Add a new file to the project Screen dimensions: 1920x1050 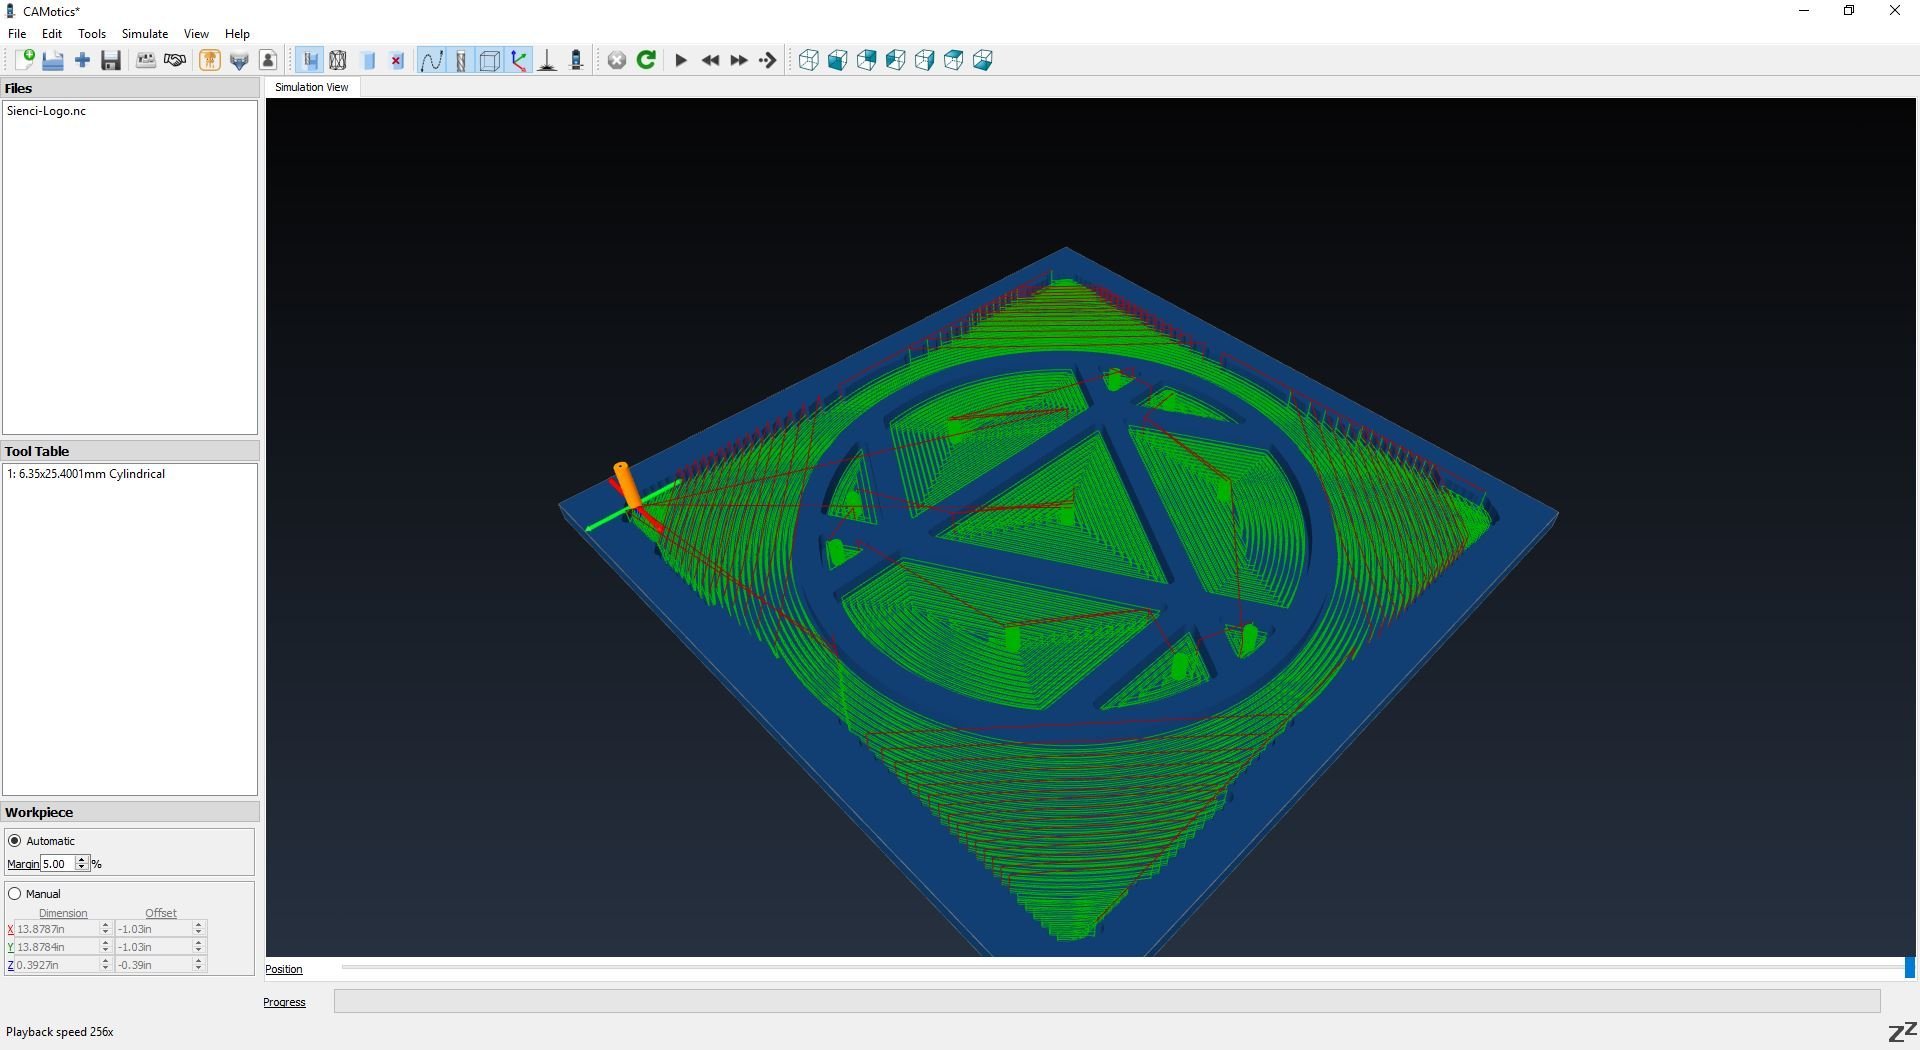coord(83,60)
